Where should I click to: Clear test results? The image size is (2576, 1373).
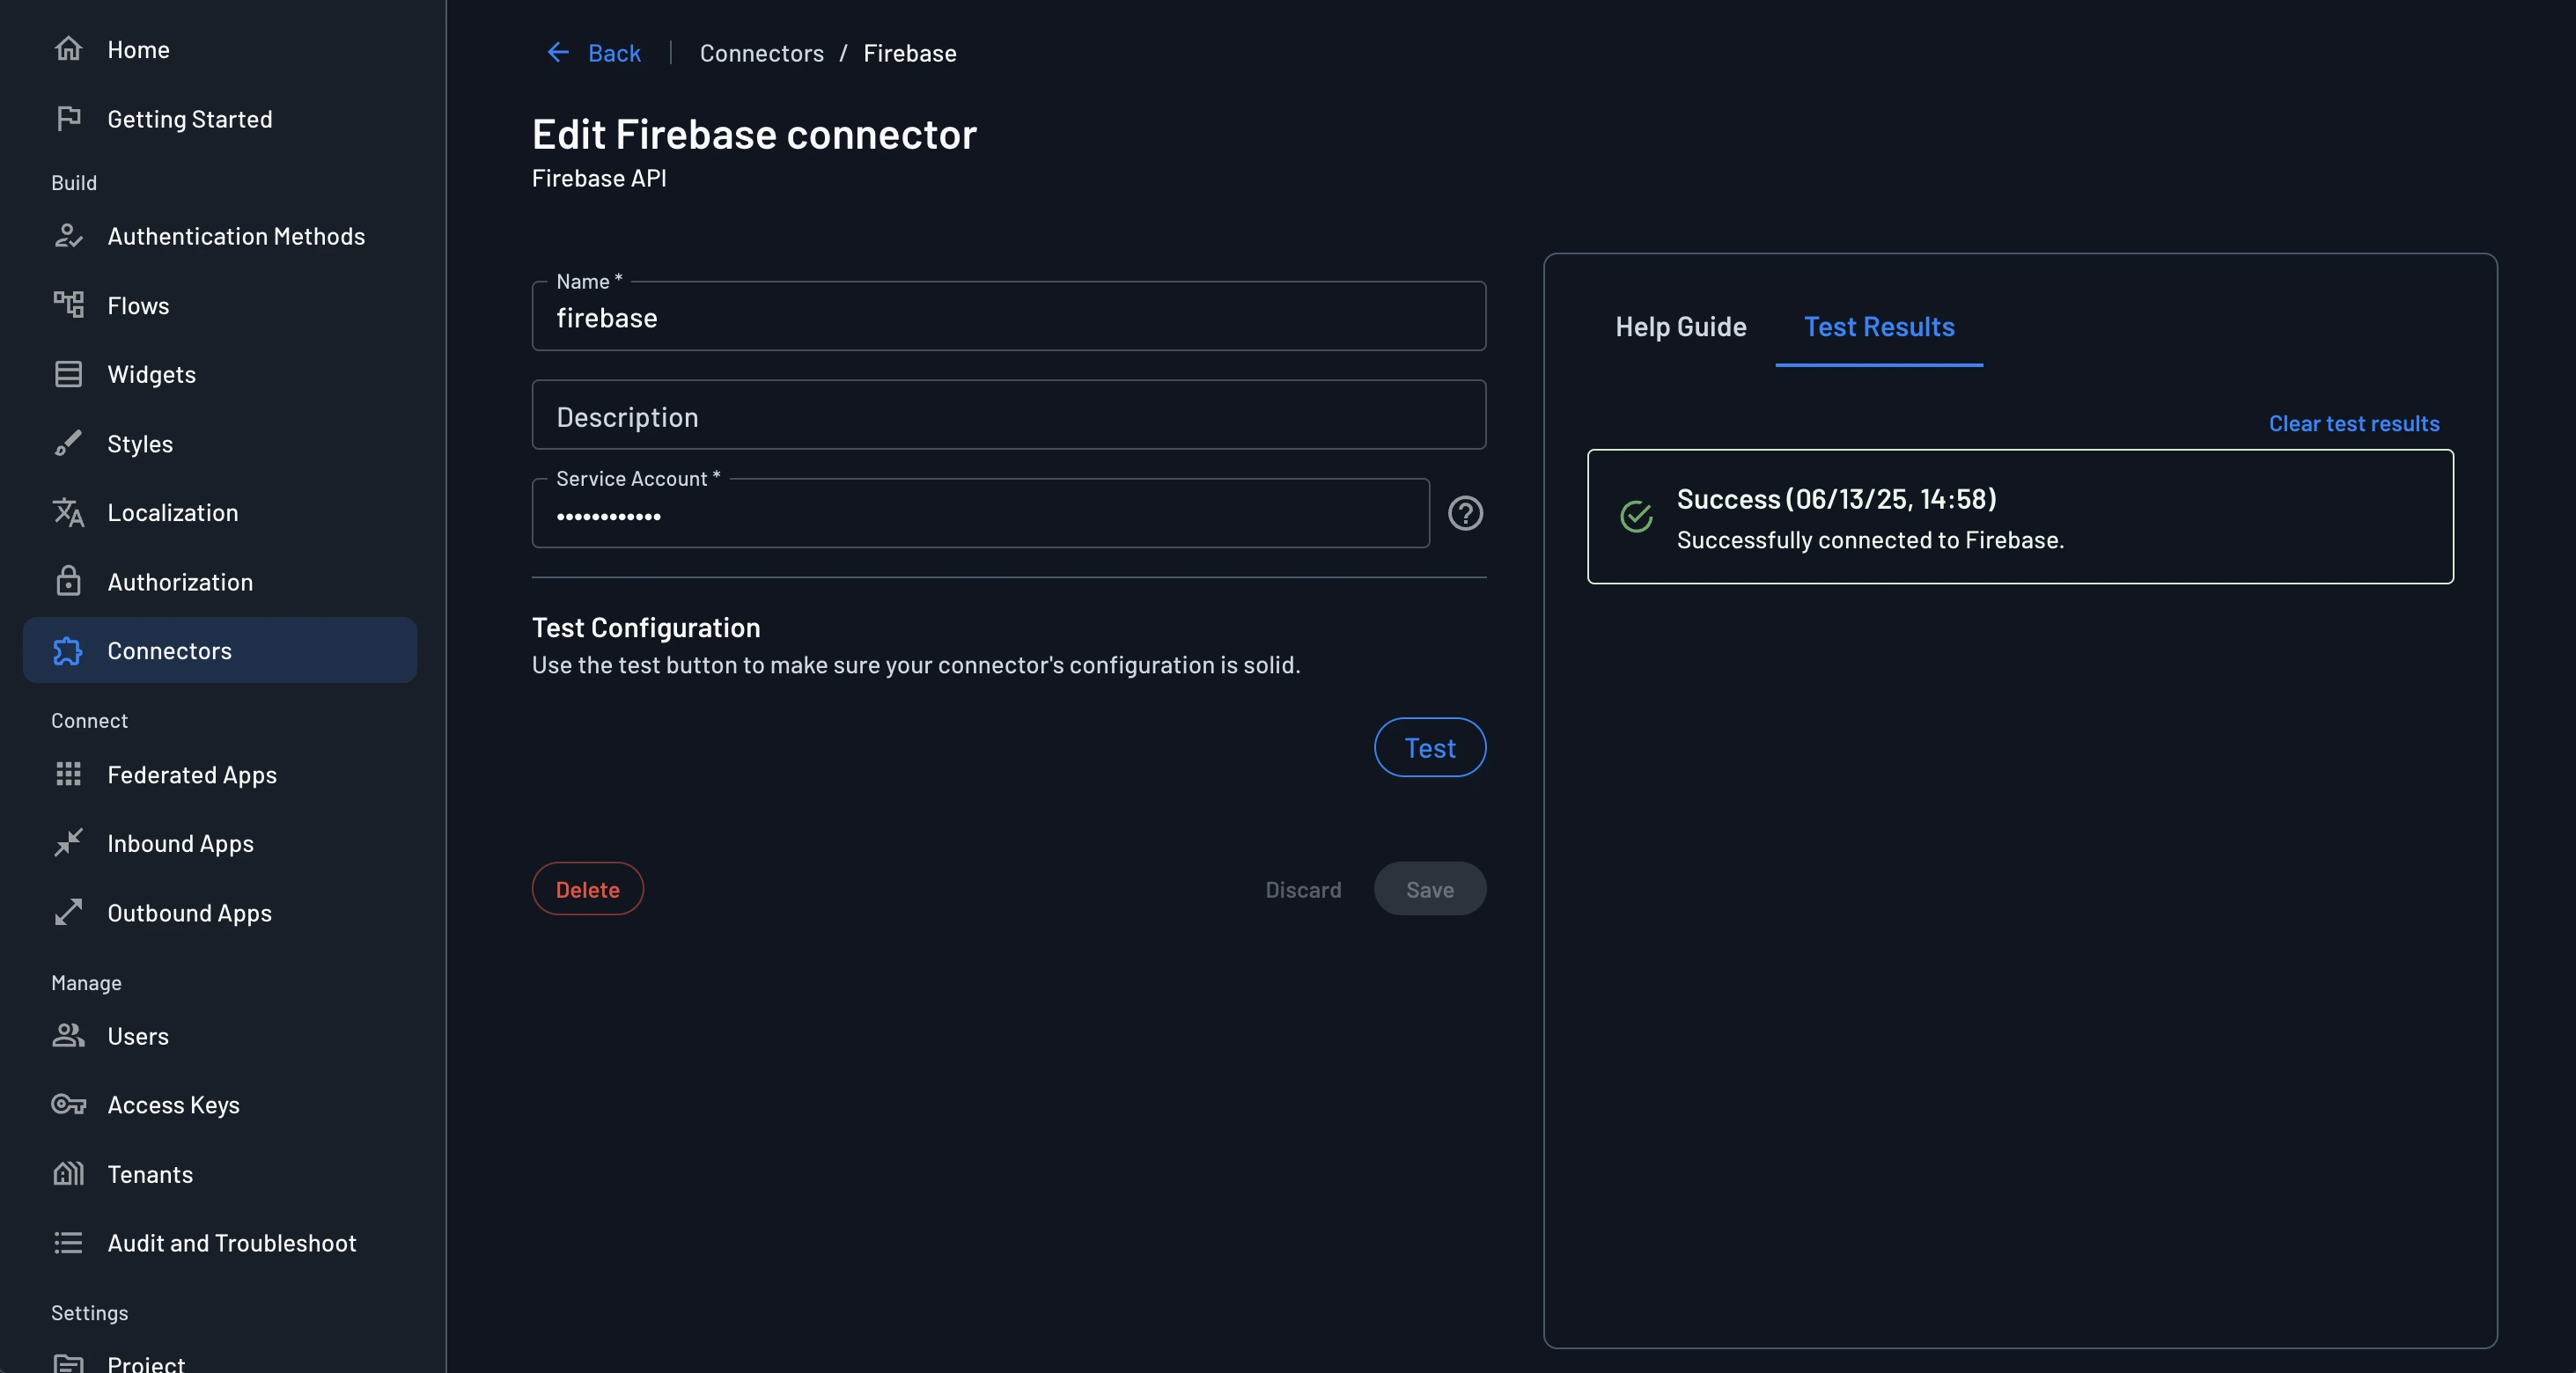coord(2354,423)
